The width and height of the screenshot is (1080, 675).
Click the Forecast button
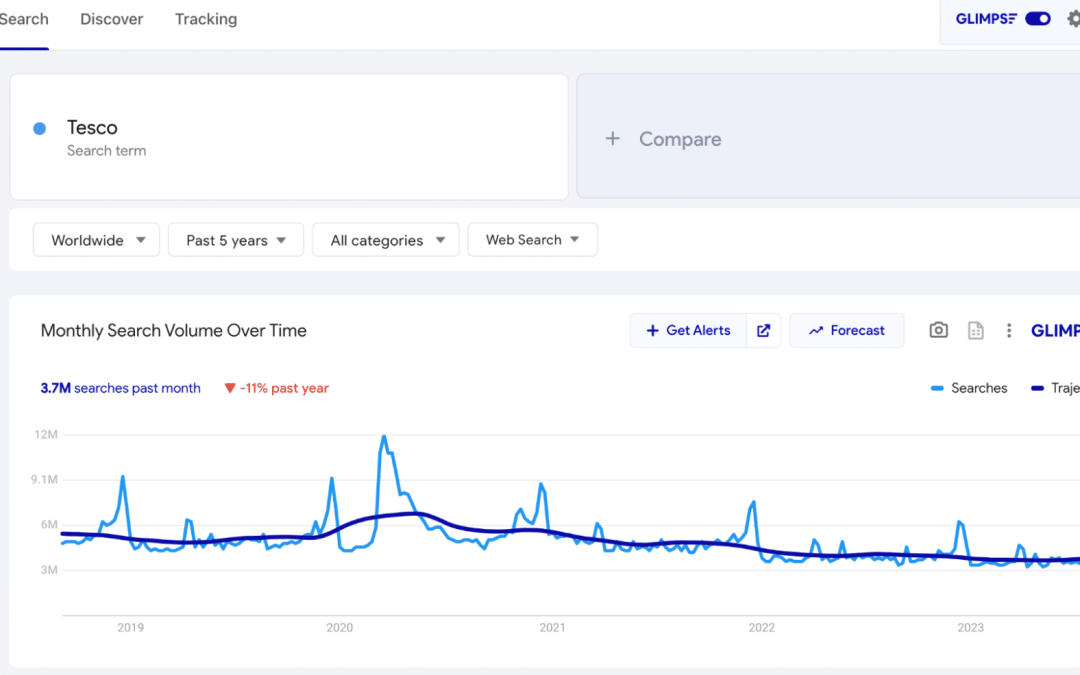pos(847,331)
